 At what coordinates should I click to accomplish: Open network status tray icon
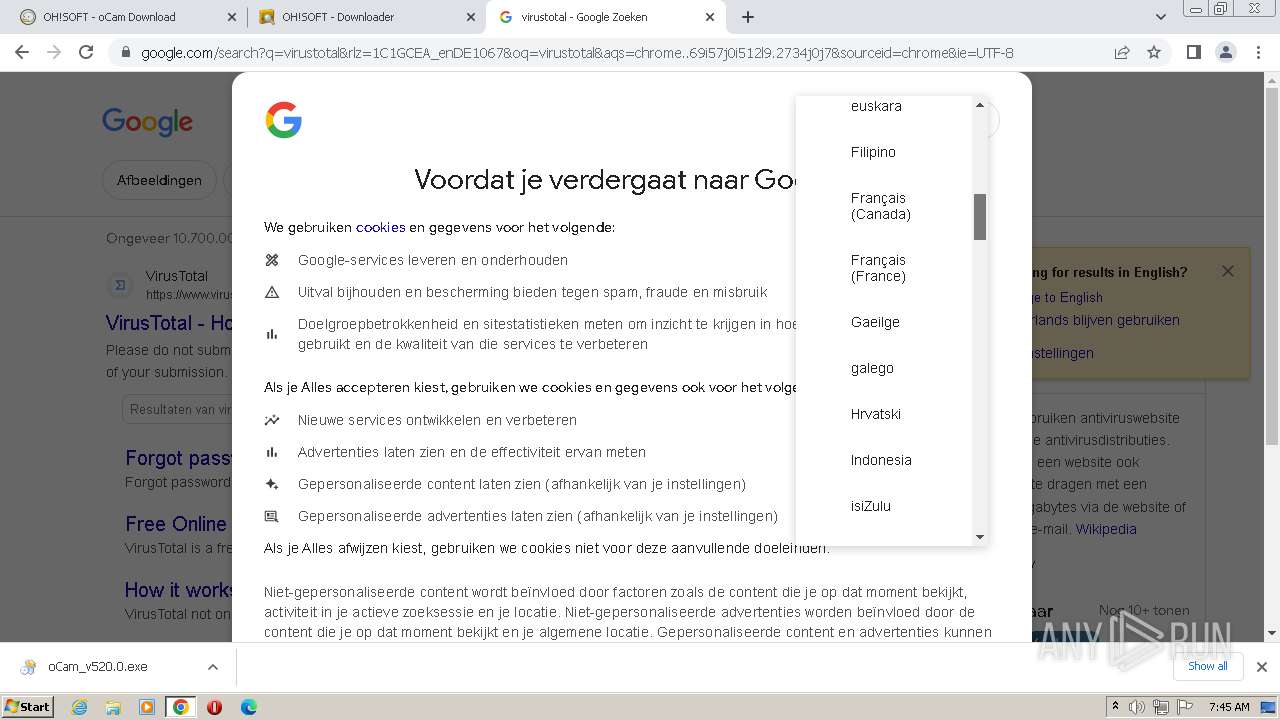pyautogui.click(x=1160, y=707)
